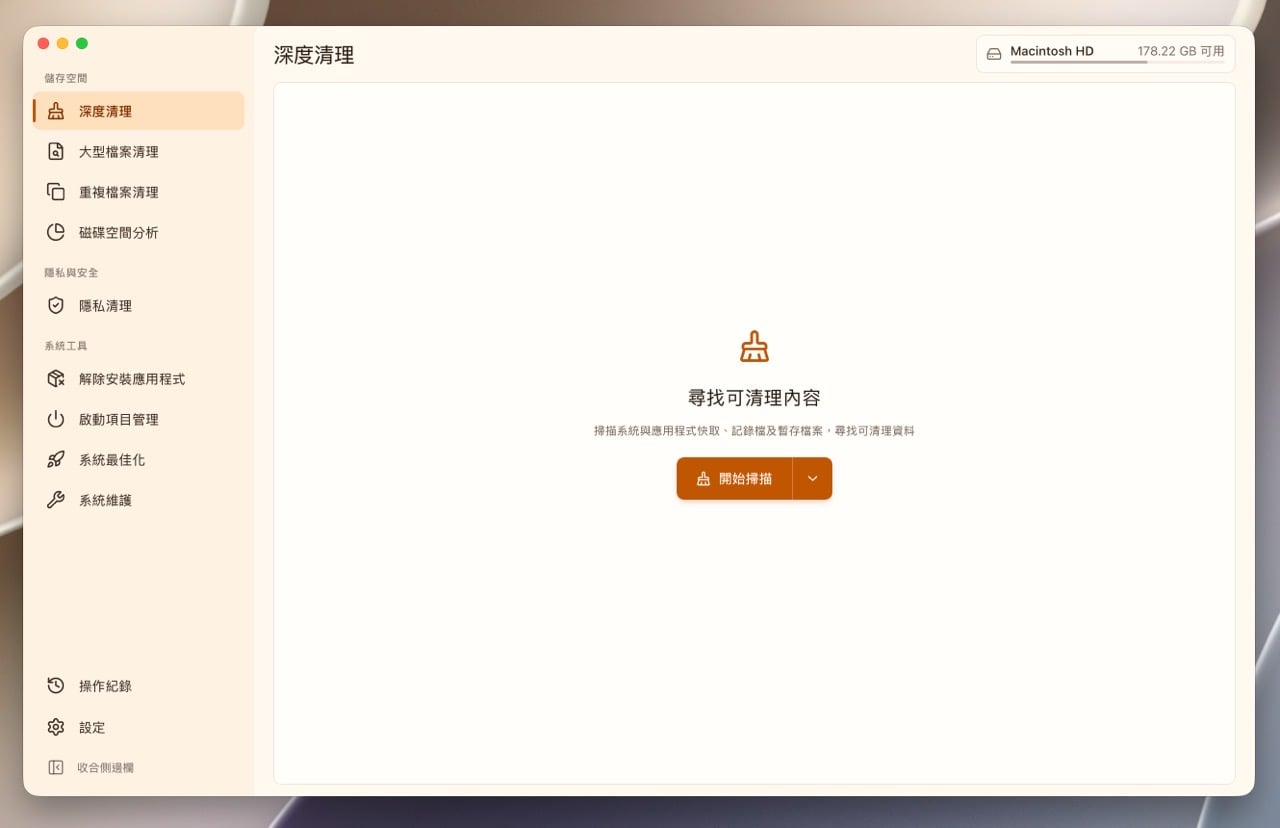The height and width of the screenshot is (828, 1280).
Task: Open the 大型檔案清理 section
Action: click(x=138, y=152)
